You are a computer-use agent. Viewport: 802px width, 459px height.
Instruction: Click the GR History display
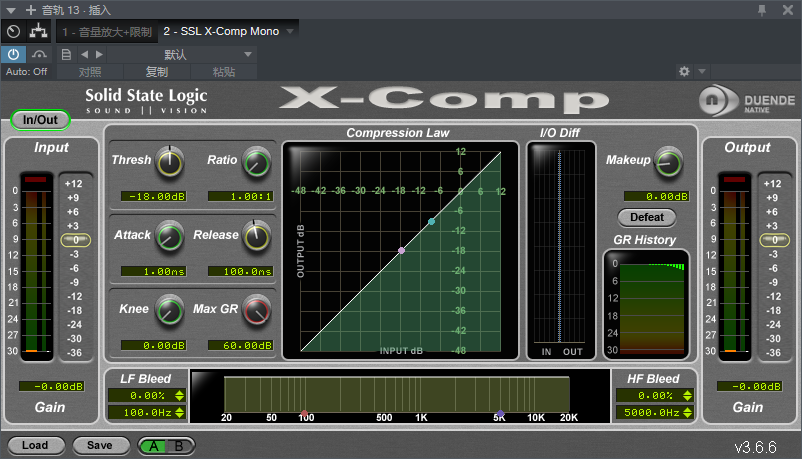tap(647, 305)
